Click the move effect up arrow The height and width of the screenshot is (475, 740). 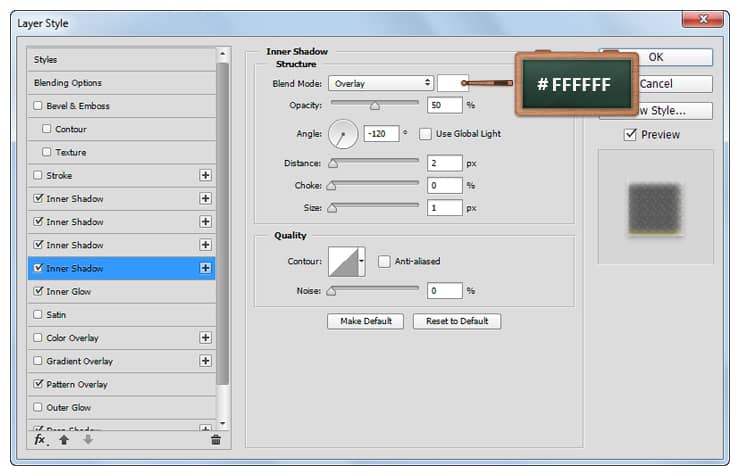coord(64,439)
